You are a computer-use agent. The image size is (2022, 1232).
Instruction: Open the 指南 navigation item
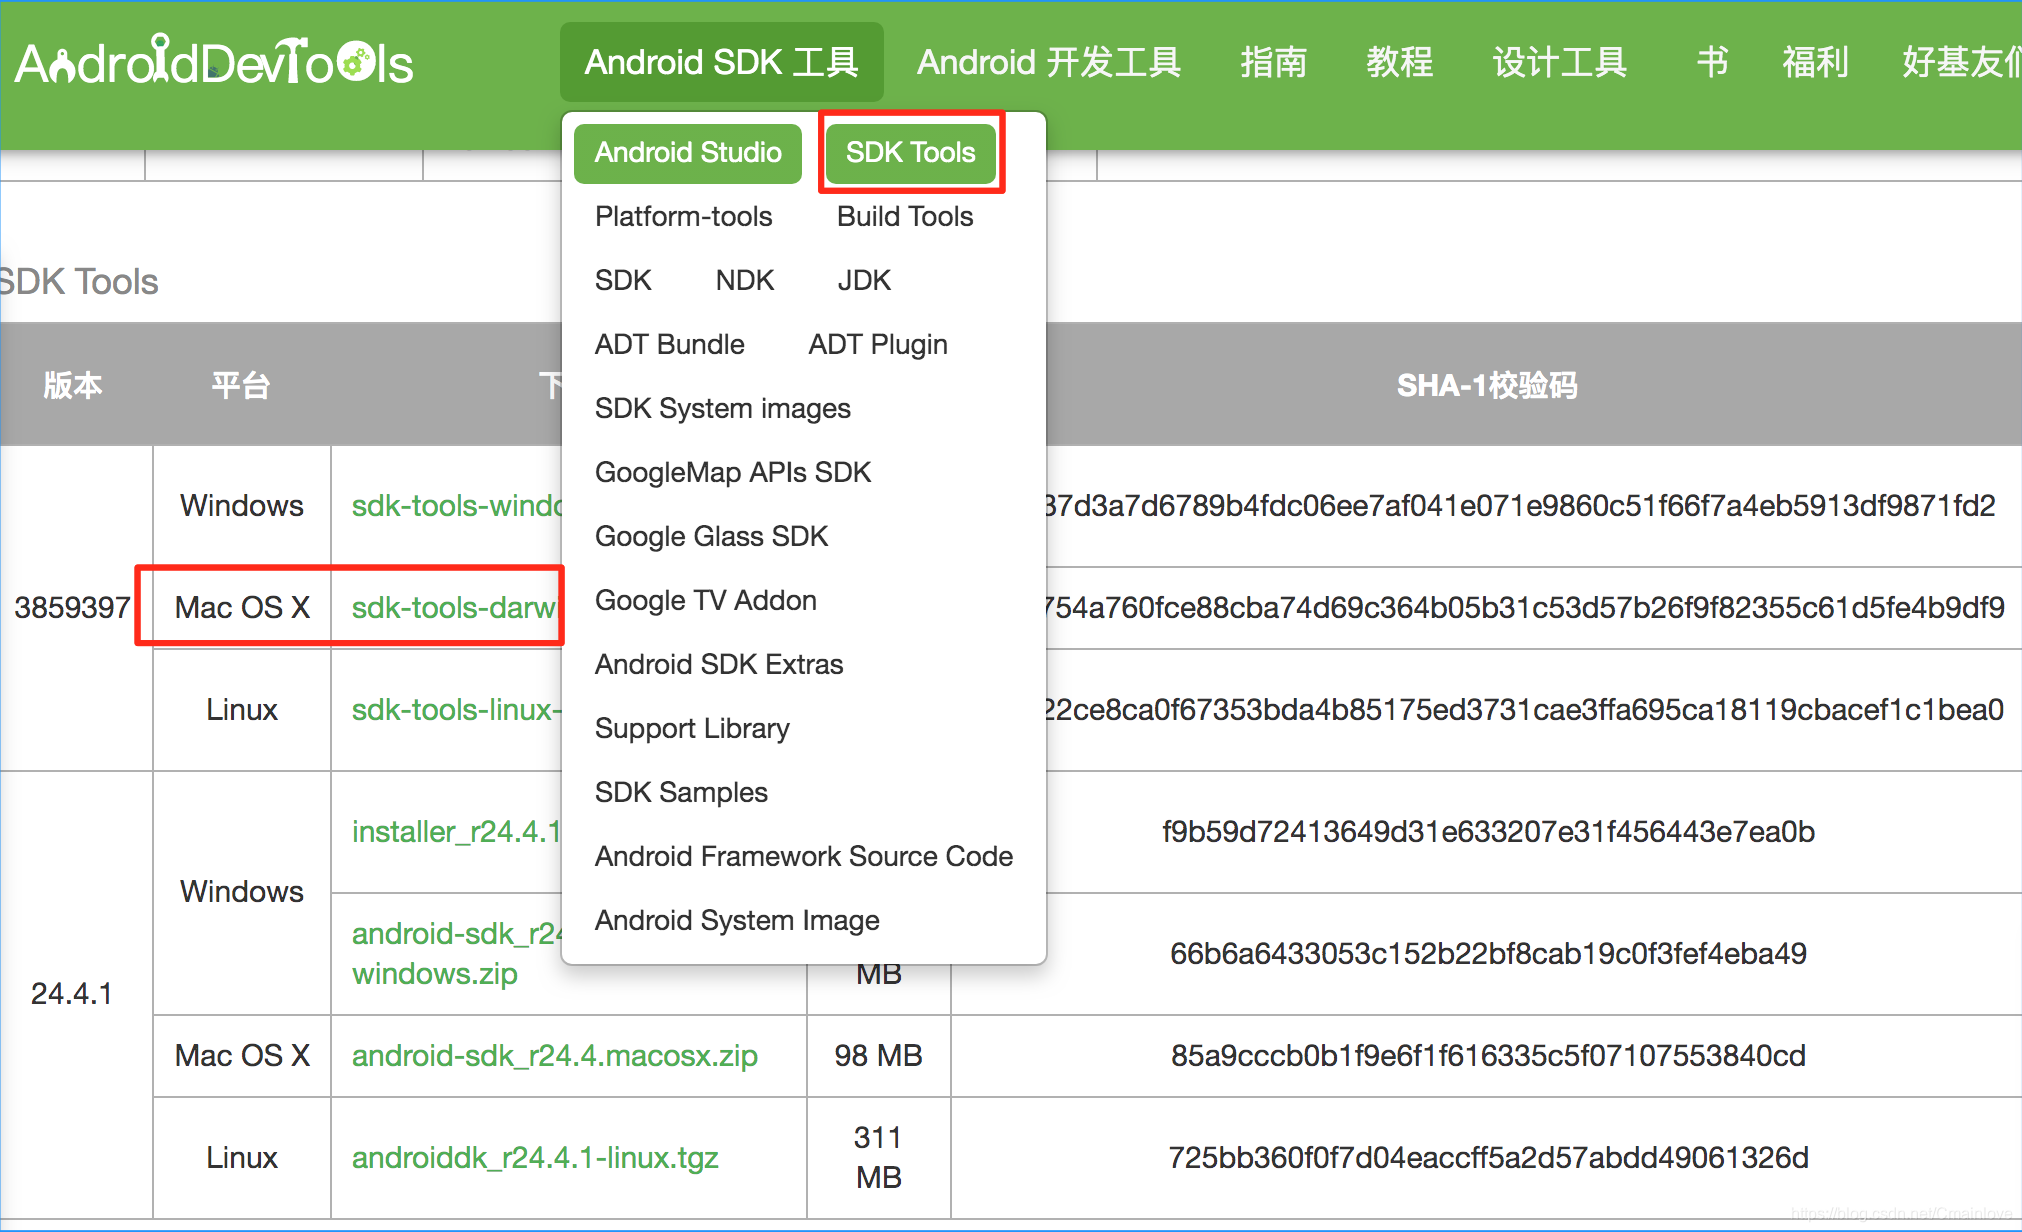(x=1273, y=62)
